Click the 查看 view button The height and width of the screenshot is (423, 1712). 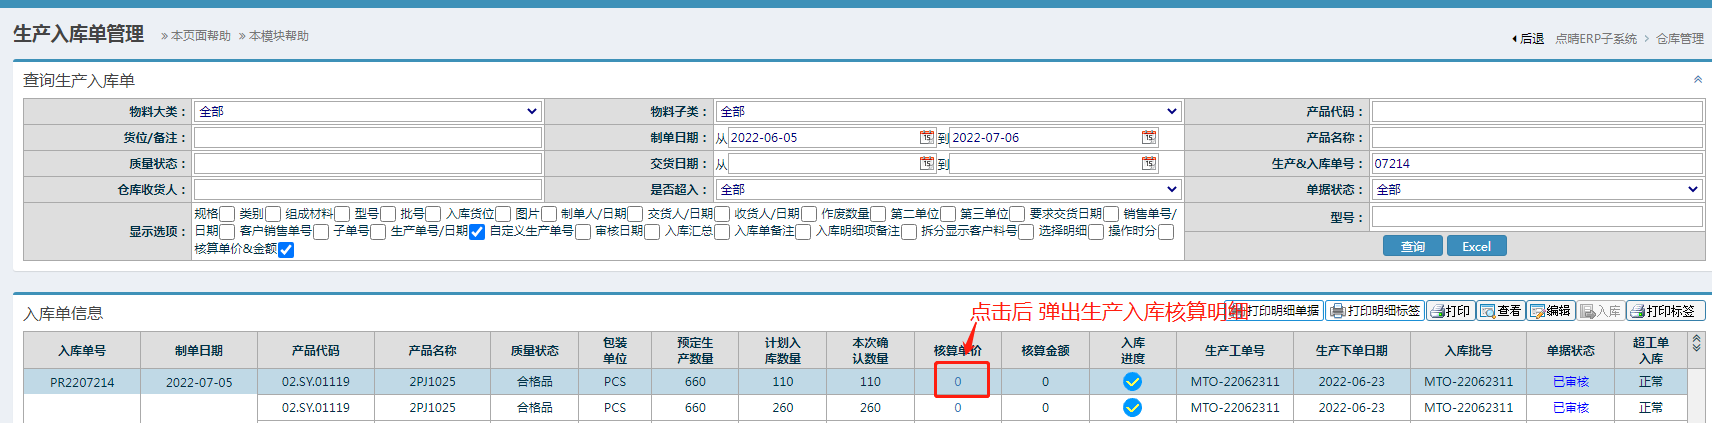[1501, 311]
